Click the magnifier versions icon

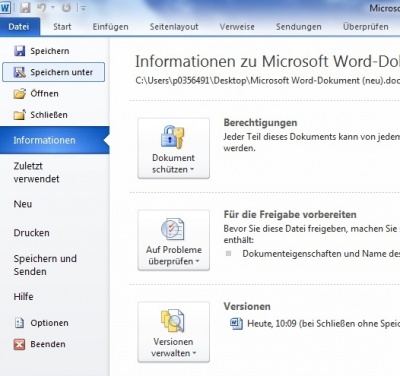coord(173,321)
